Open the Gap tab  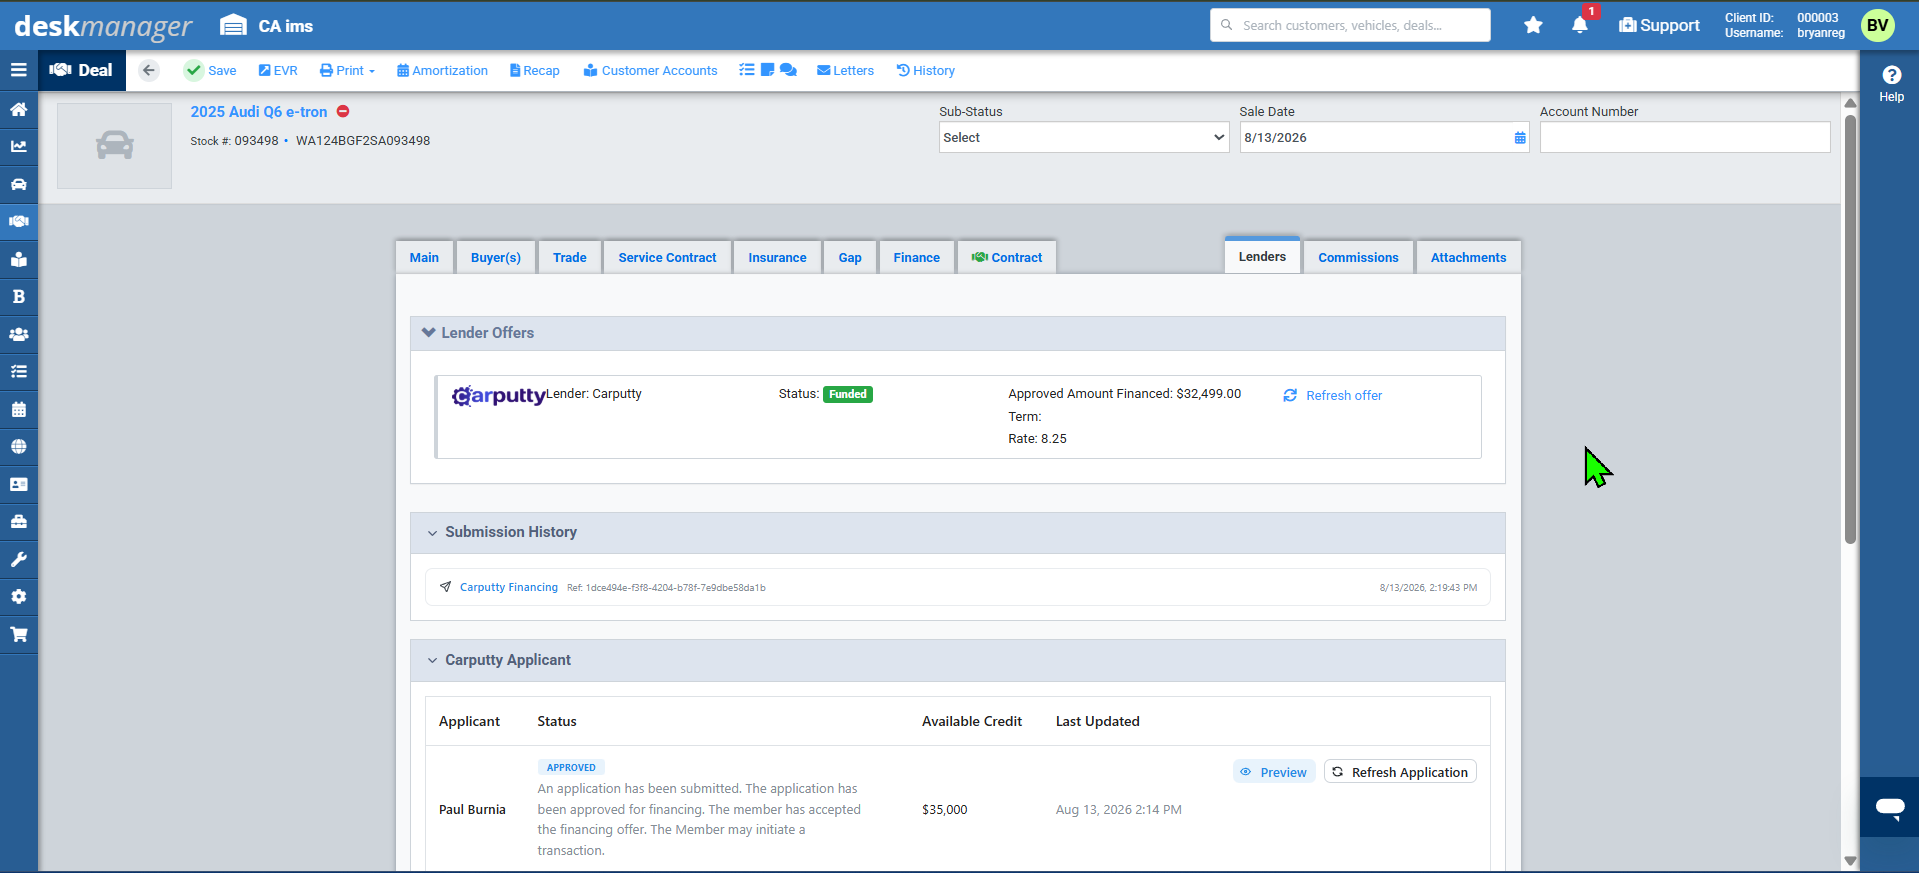pyautogui.click(x=850, y=257)
